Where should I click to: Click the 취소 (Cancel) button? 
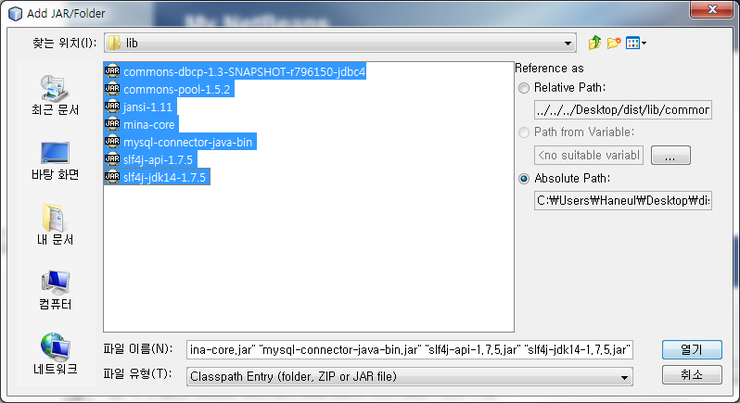click(692, 375)
